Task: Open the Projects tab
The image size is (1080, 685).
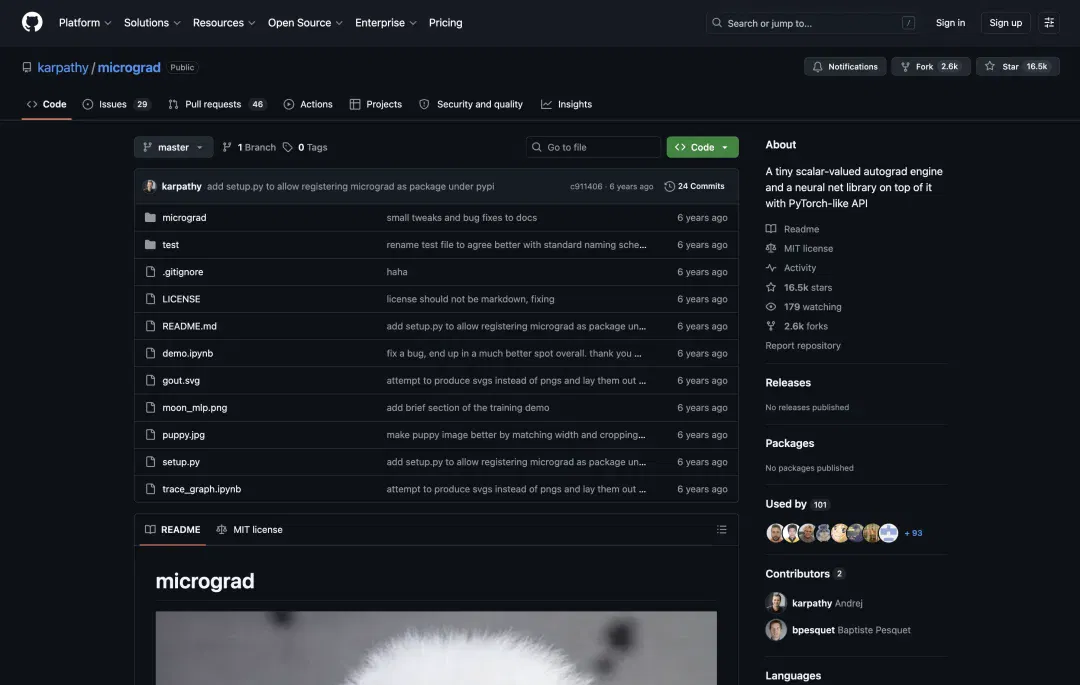Action: coord(375,104)
